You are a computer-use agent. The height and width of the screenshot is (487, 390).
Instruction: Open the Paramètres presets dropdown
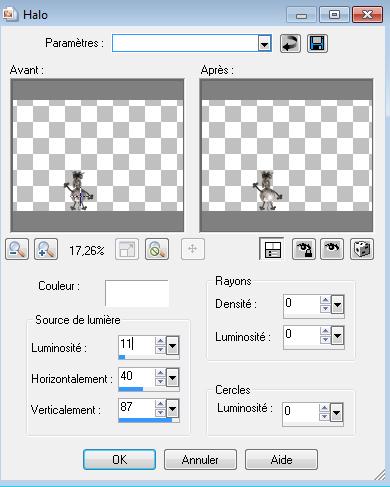(265, 43)
